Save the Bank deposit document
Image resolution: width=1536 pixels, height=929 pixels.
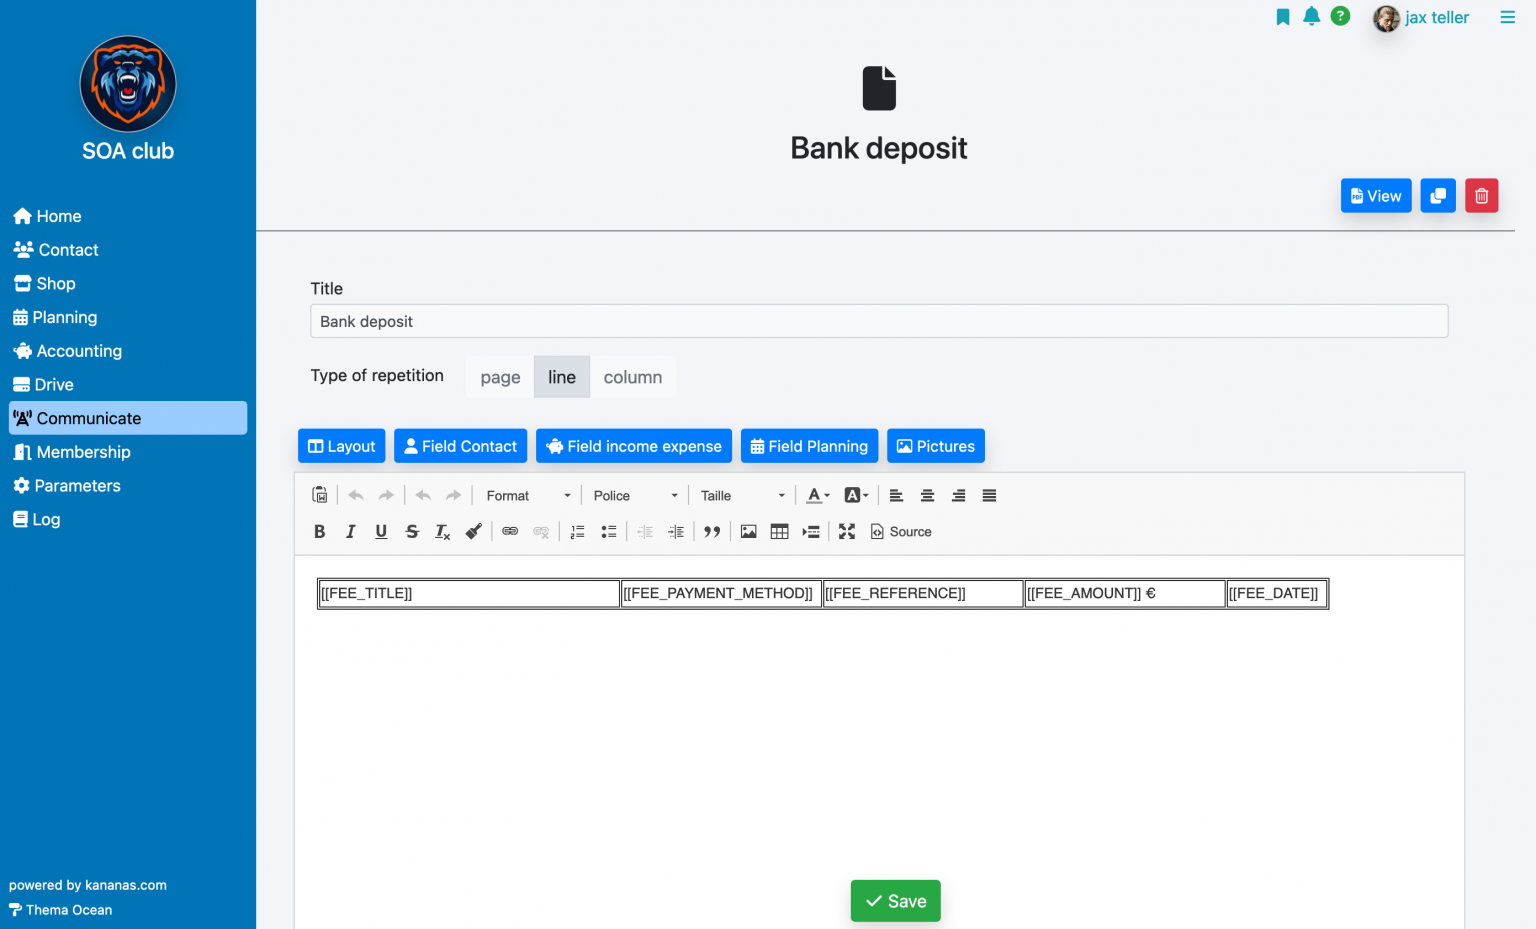click(x=896, y=901)
